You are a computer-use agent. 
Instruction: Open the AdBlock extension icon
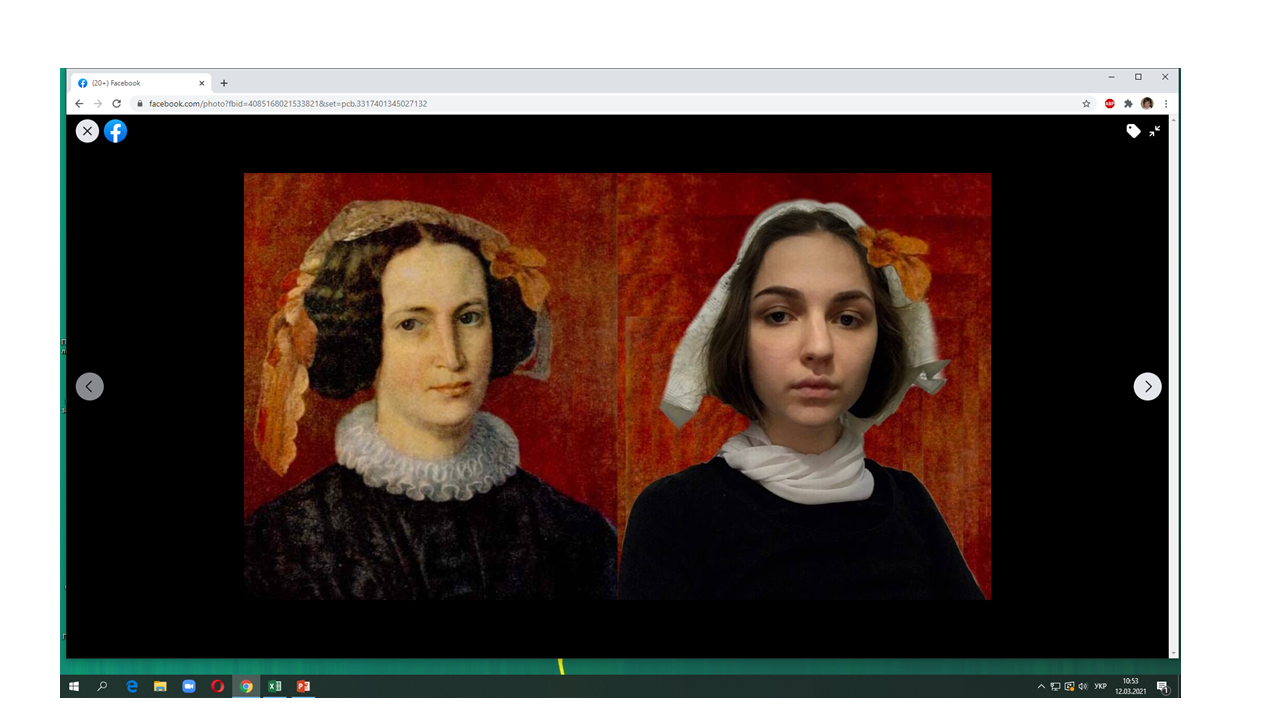(1110, 103)
